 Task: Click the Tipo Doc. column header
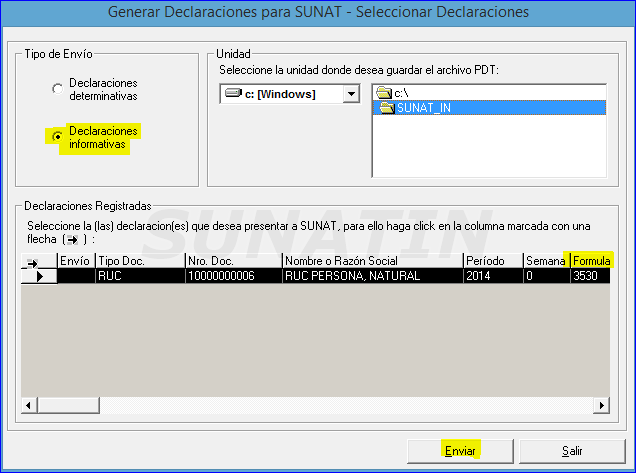tap(140, 261)
